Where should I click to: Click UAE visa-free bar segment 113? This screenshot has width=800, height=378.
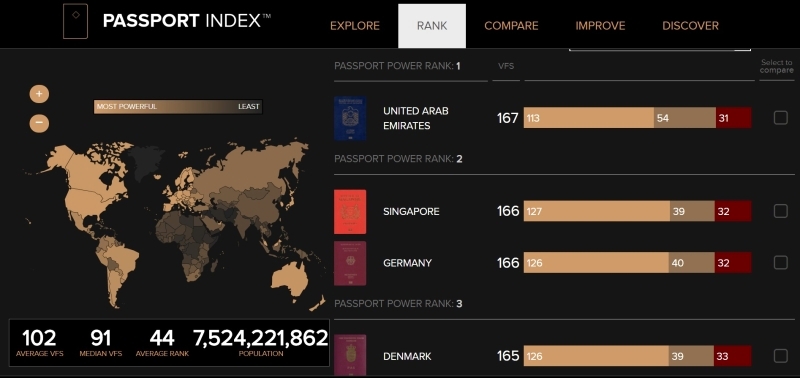point(589,118)
